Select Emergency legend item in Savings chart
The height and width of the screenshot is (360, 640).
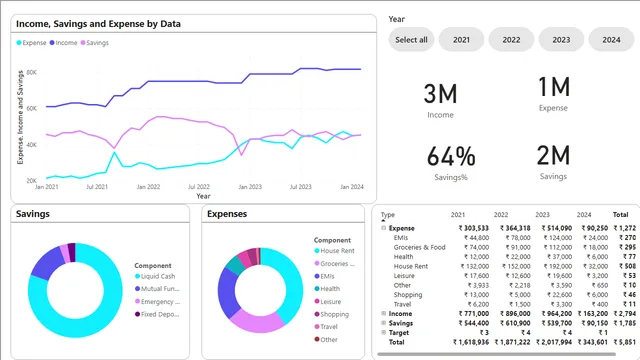(158, 302)
